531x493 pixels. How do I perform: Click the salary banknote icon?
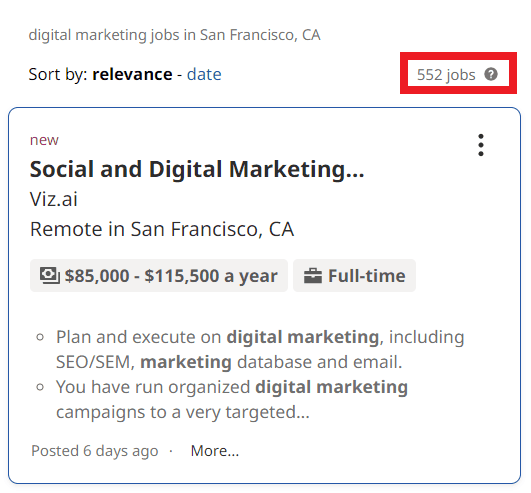point(50,276)
